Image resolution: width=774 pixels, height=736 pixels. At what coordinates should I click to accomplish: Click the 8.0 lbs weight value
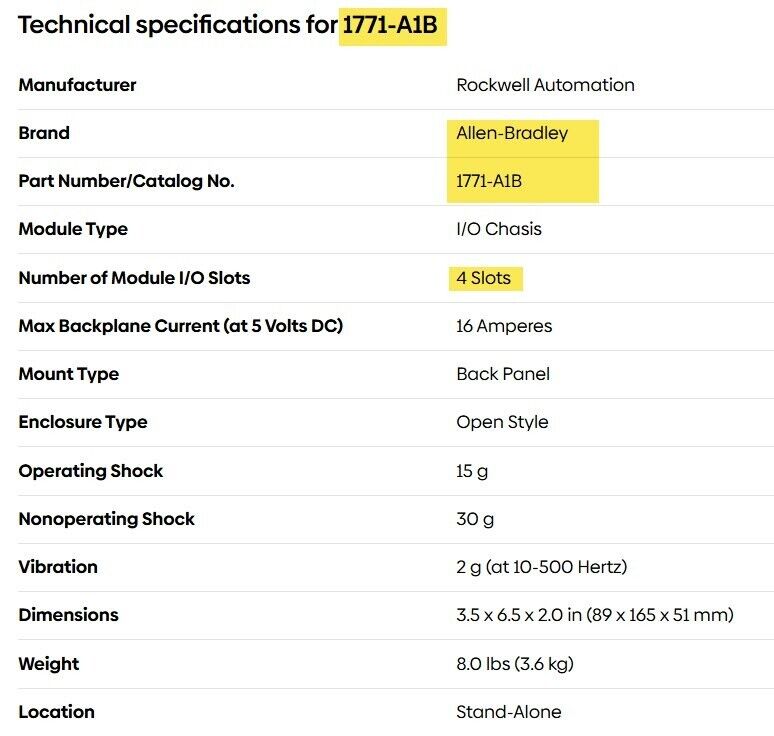tap(515, 664)
